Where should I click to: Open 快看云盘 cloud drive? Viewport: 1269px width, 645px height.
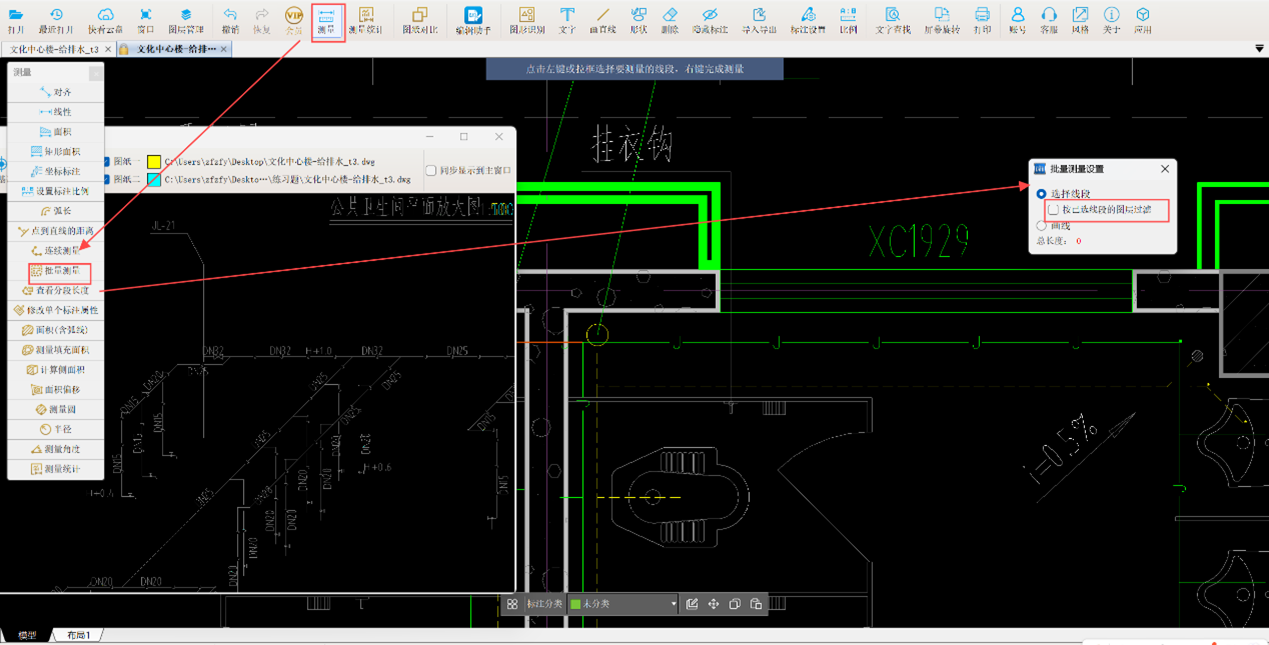pos(105,19)
